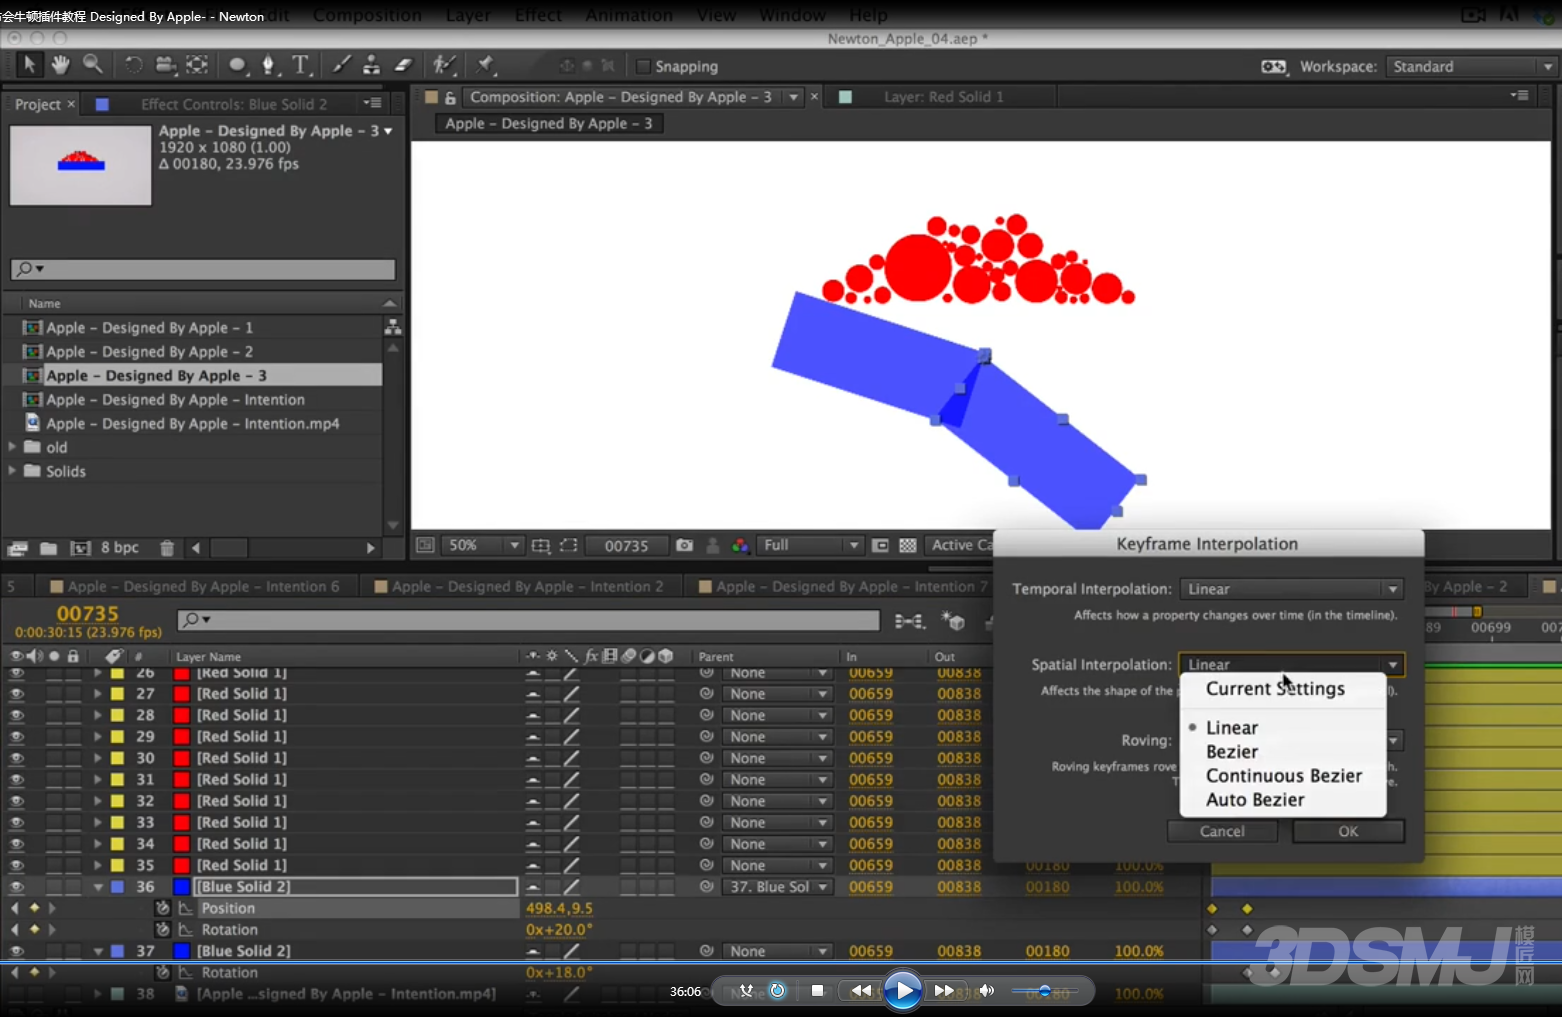Toggle the composition viewer lock icon

click(x=450, y=97)
